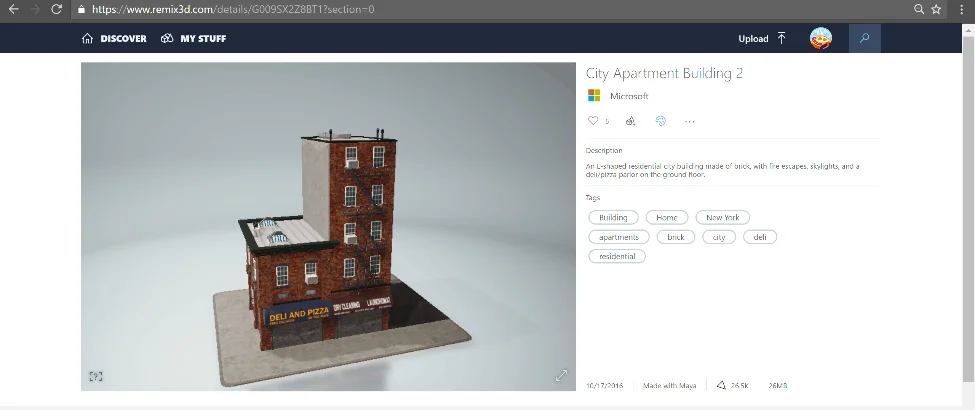The width and height of the screenshot is (975, 410).
Task: Click the 3D building model viewer
Action: tap(328, 226)
